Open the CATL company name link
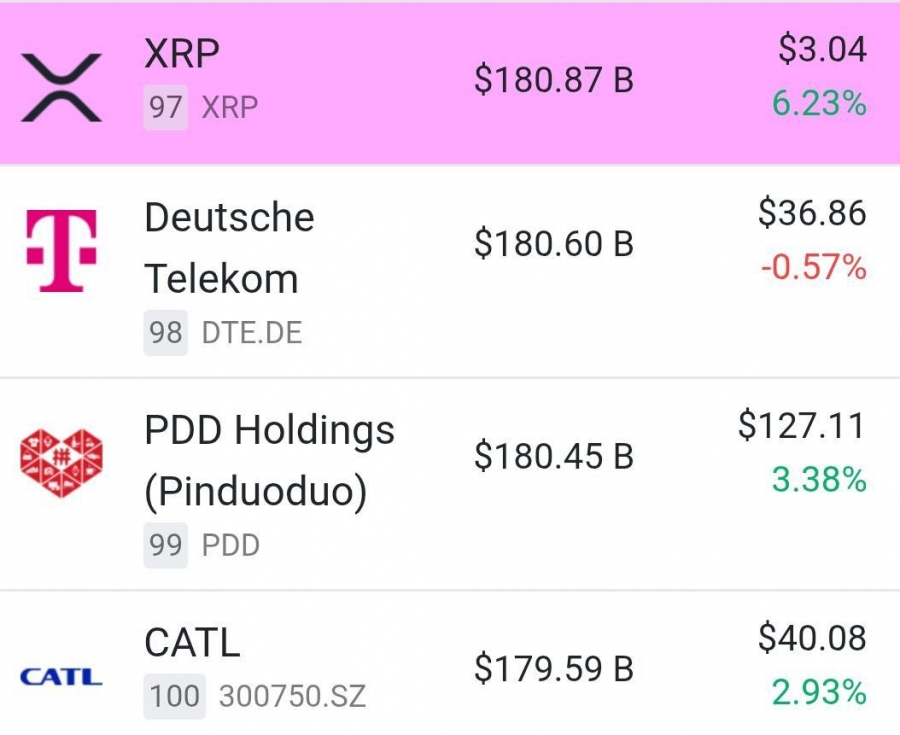Viewport: 900px width, 735px height. (192, 643)
